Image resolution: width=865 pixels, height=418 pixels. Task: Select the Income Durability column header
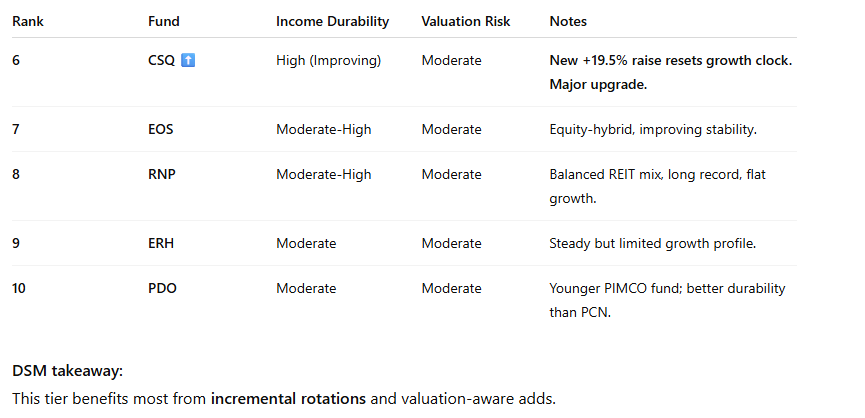[x=332, y=21]
